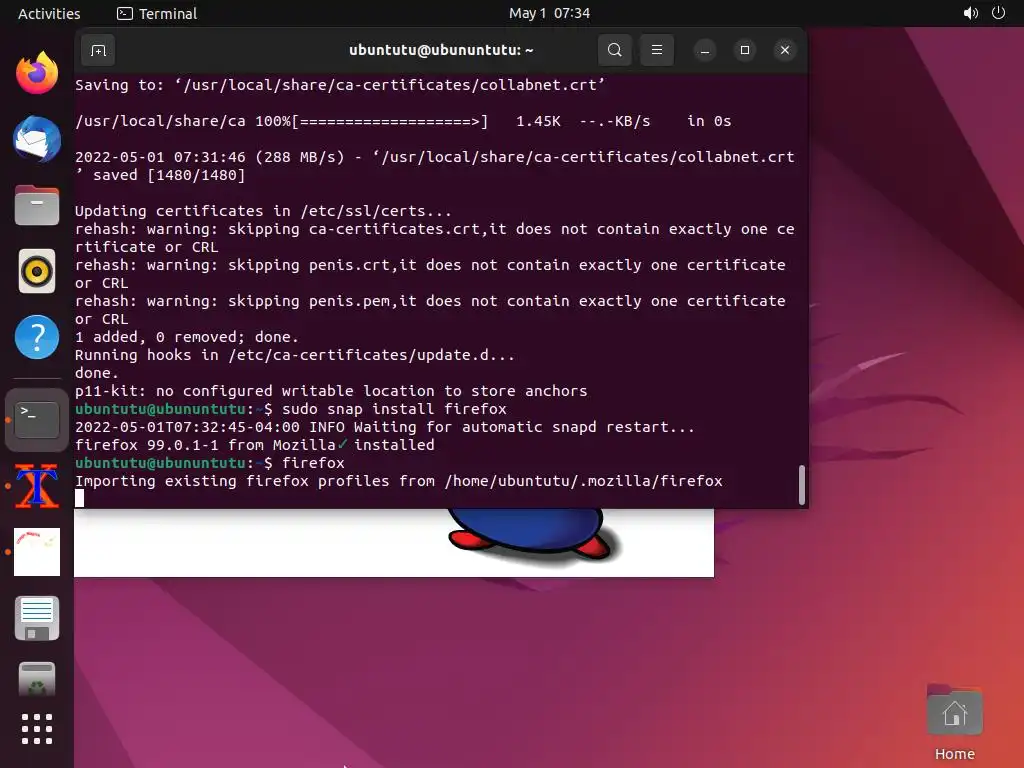Viewport: 1024px width, 768px height.
Task: Click 'firefox 99.0.1-1 from Mozilla' line
Action: click(255, 445)
